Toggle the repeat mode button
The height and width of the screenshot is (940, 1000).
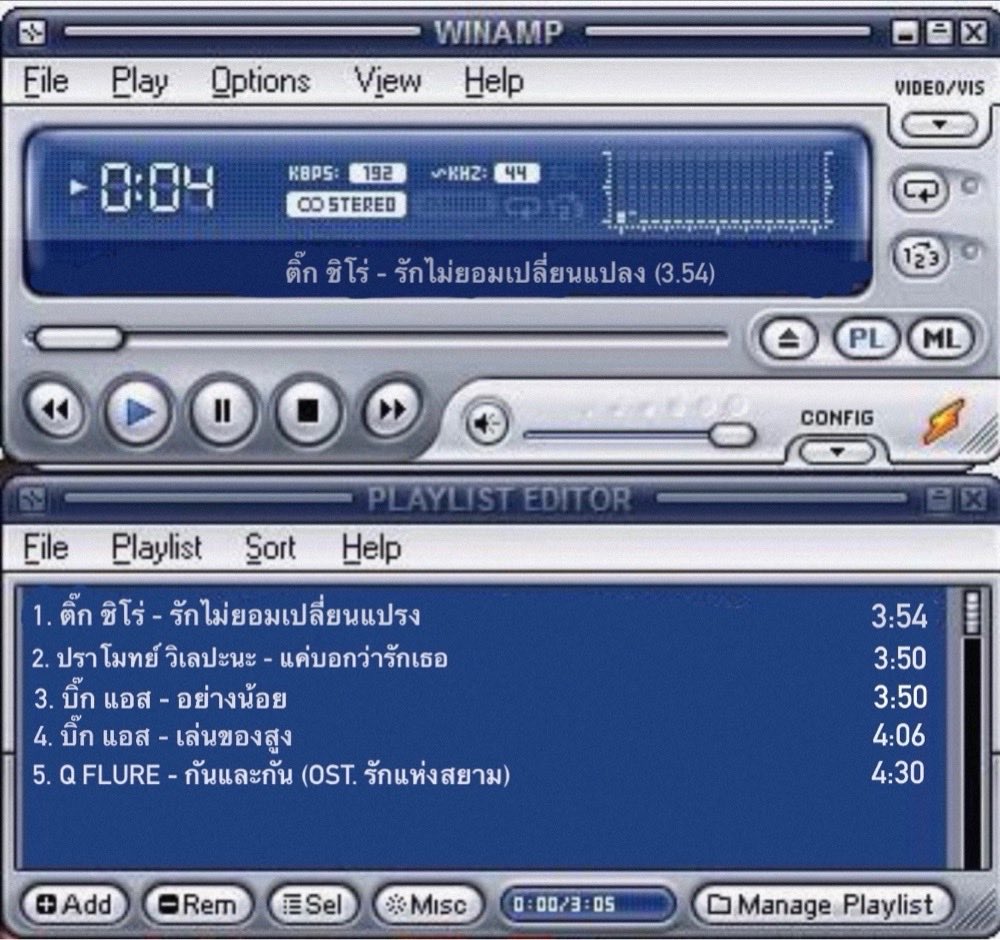[921, 189]
